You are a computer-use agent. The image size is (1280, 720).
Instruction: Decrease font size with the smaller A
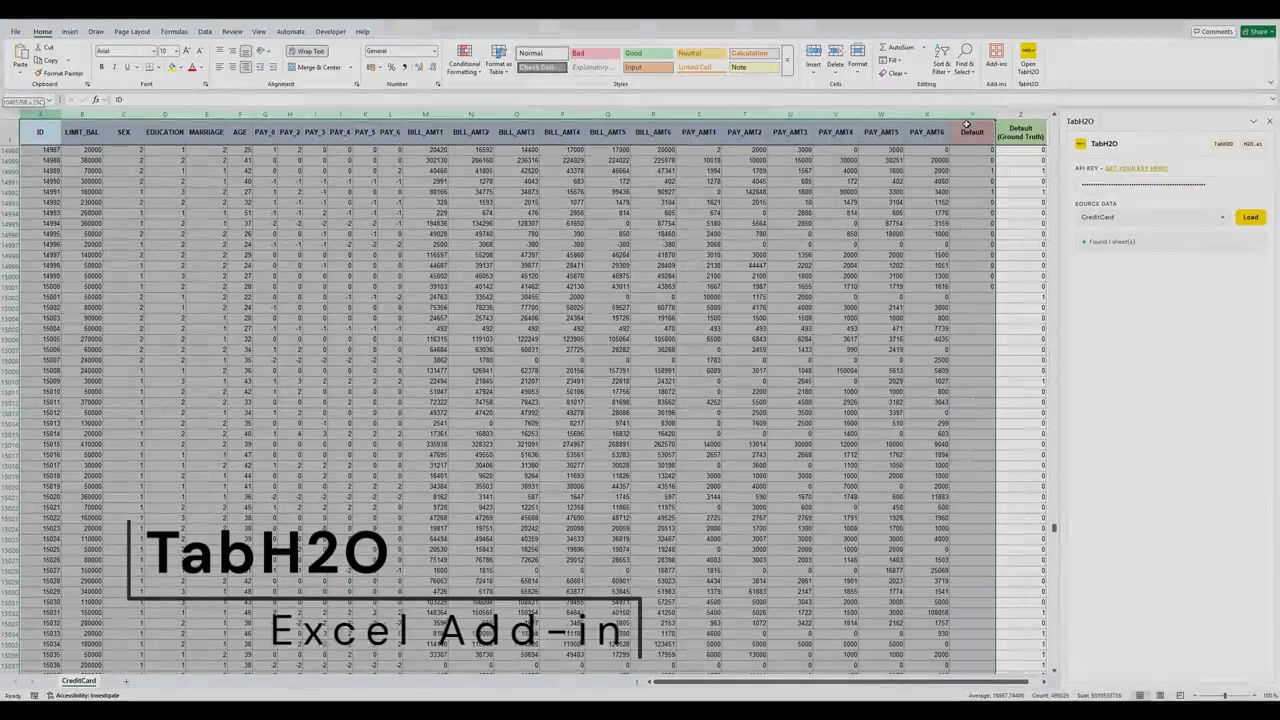[199, 51]
